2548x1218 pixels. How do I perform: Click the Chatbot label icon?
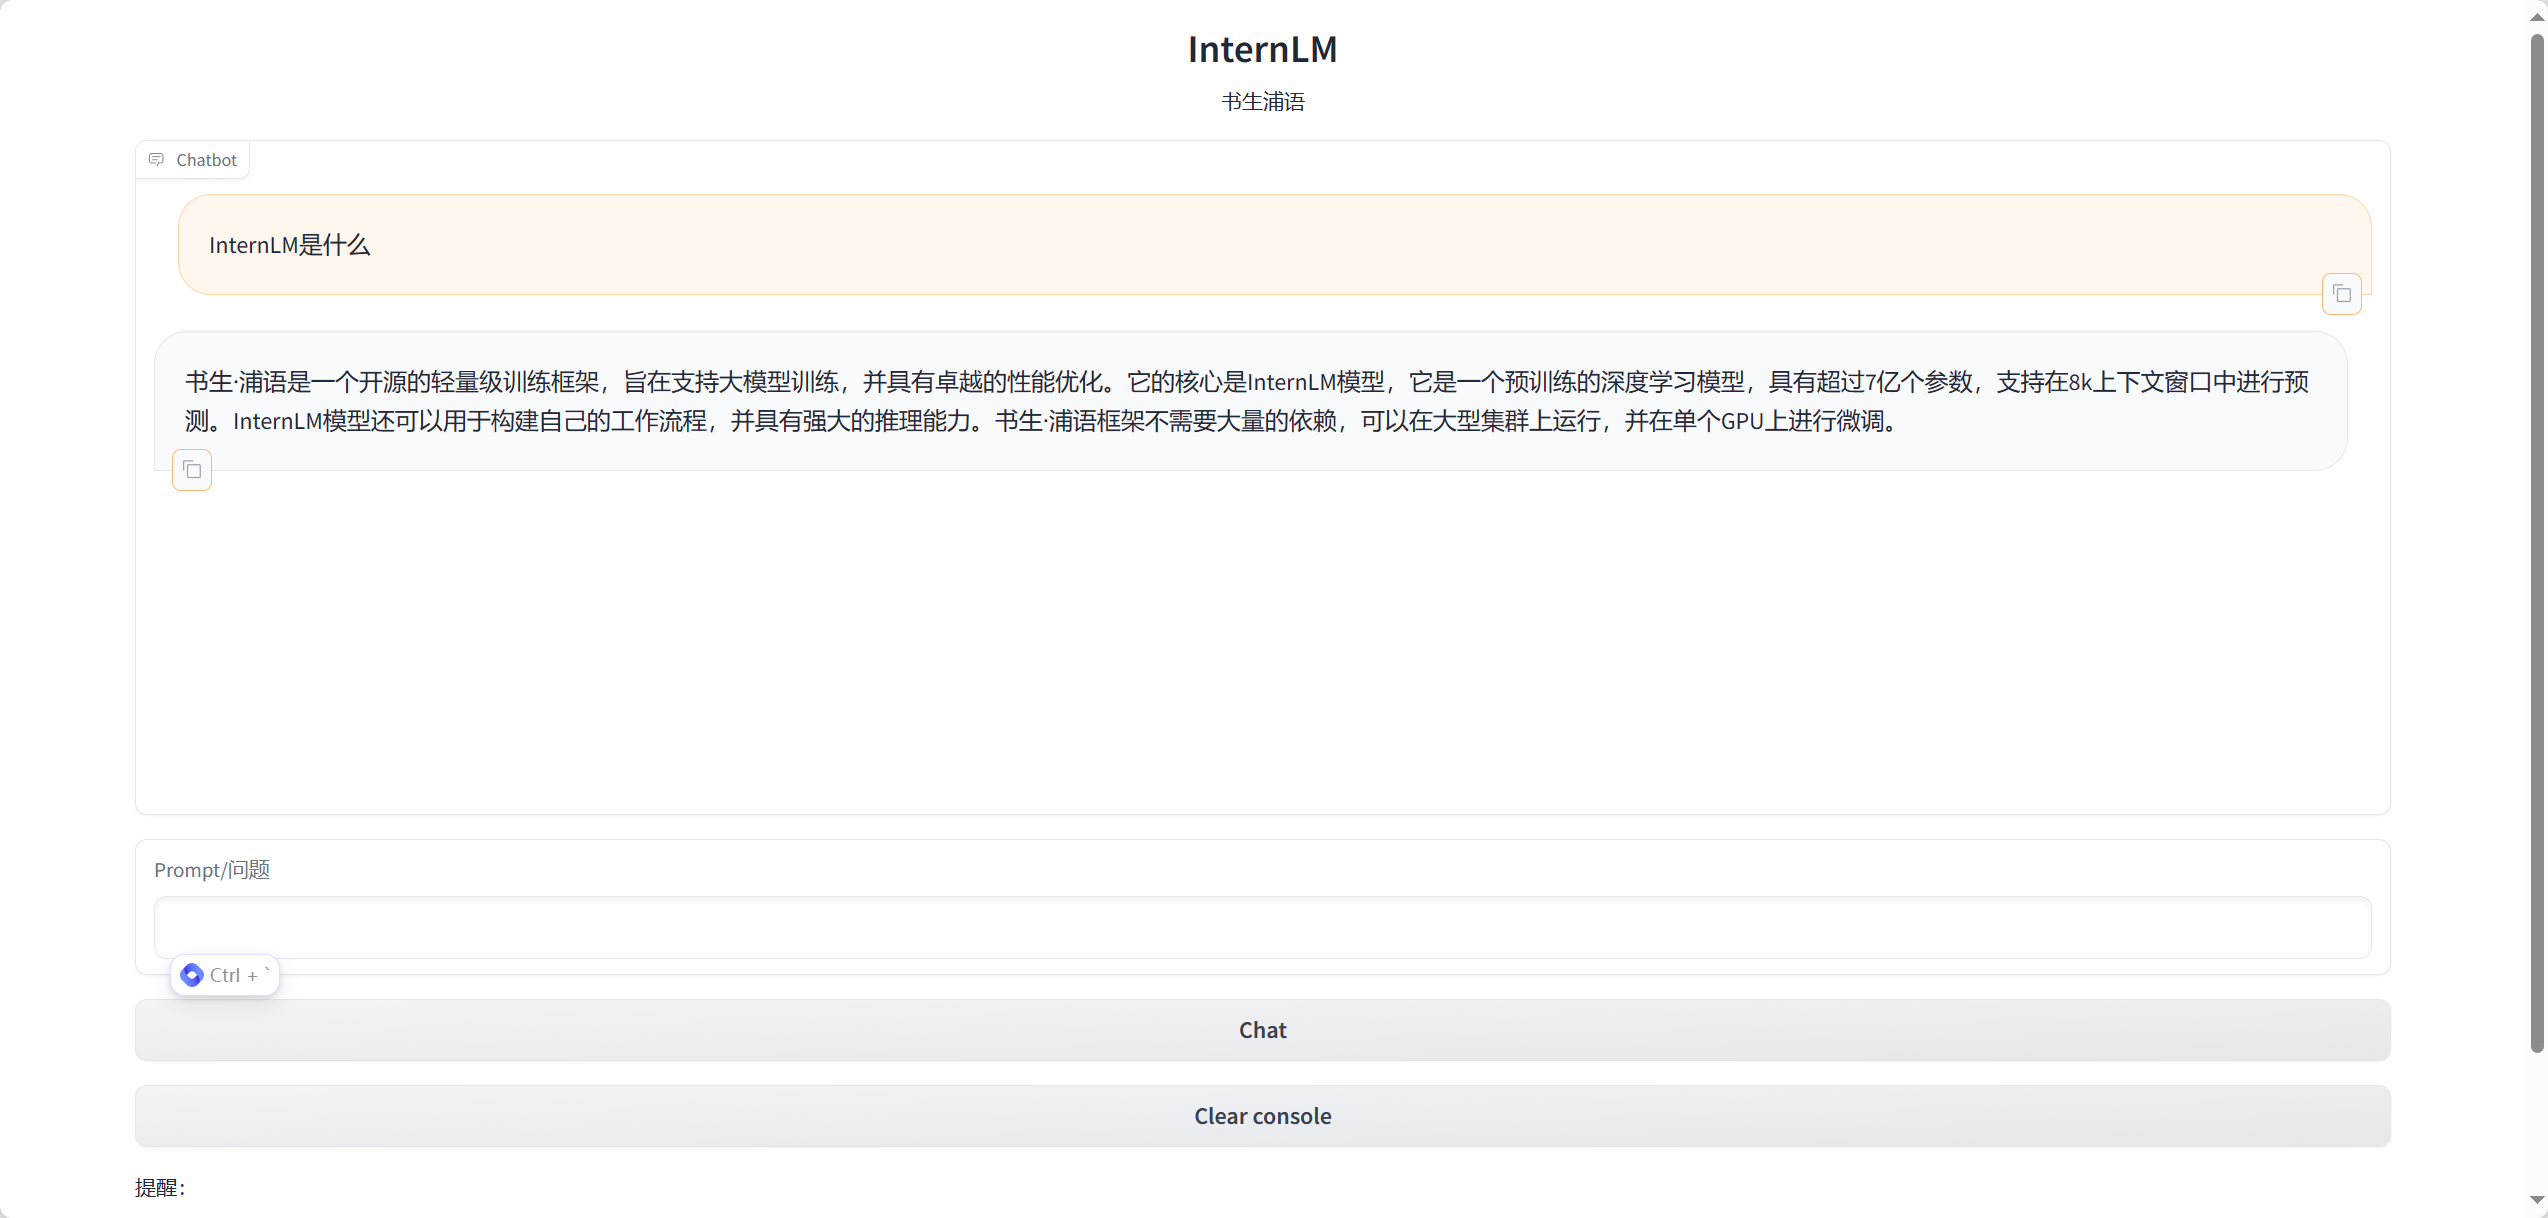click(156, 160)
